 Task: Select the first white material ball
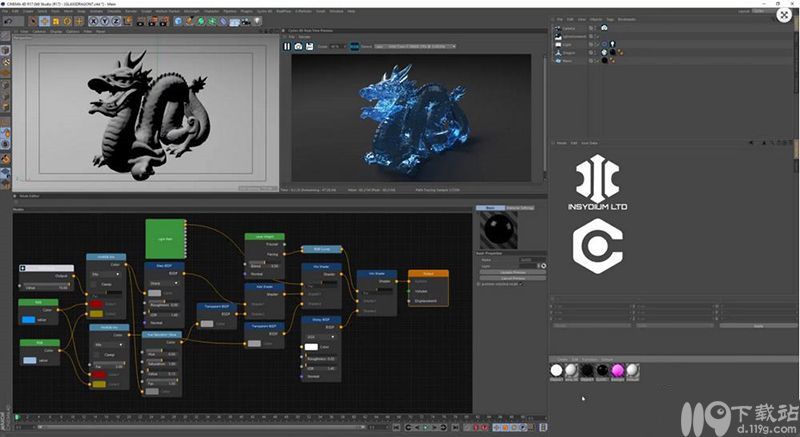pyautogui.click(x=557, y=371)
